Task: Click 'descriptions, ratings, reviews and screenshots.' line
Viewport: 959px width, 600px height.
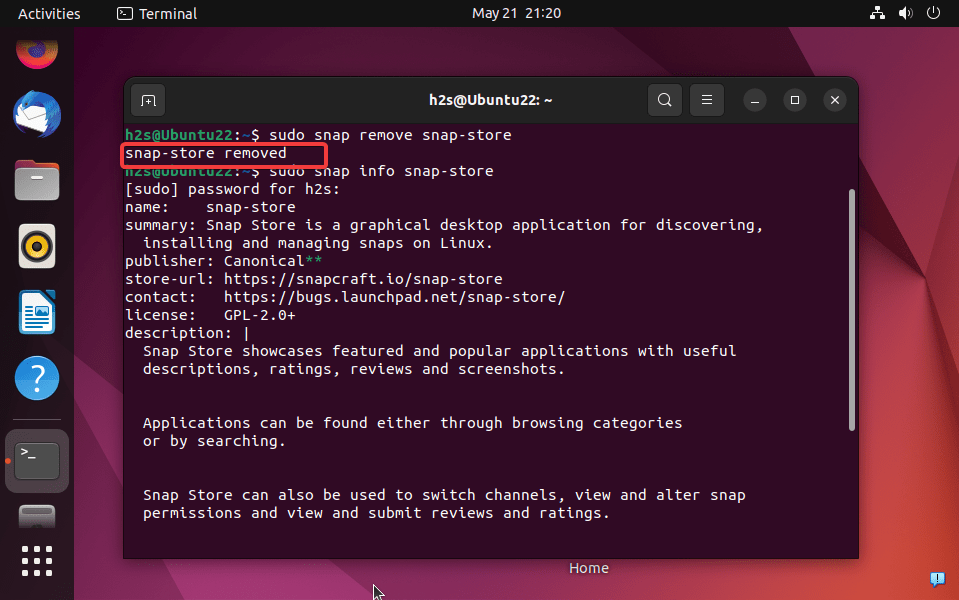Action: tap(354, 369)
